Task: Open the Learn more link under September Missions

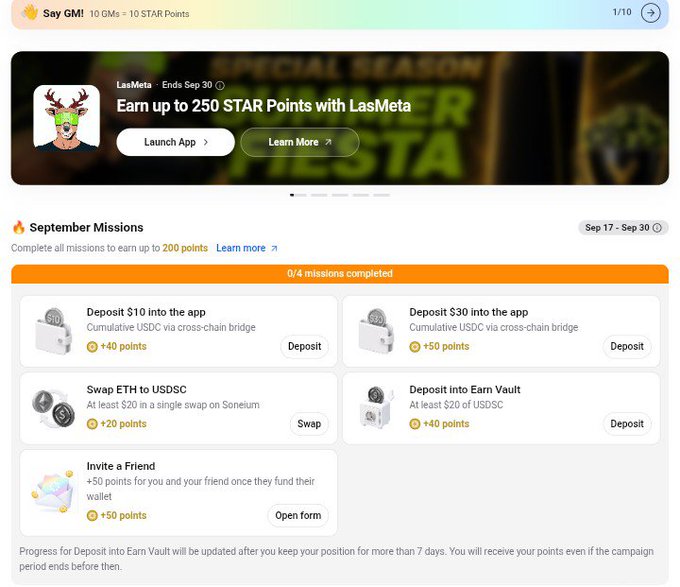Action: [x=247, y=248]
